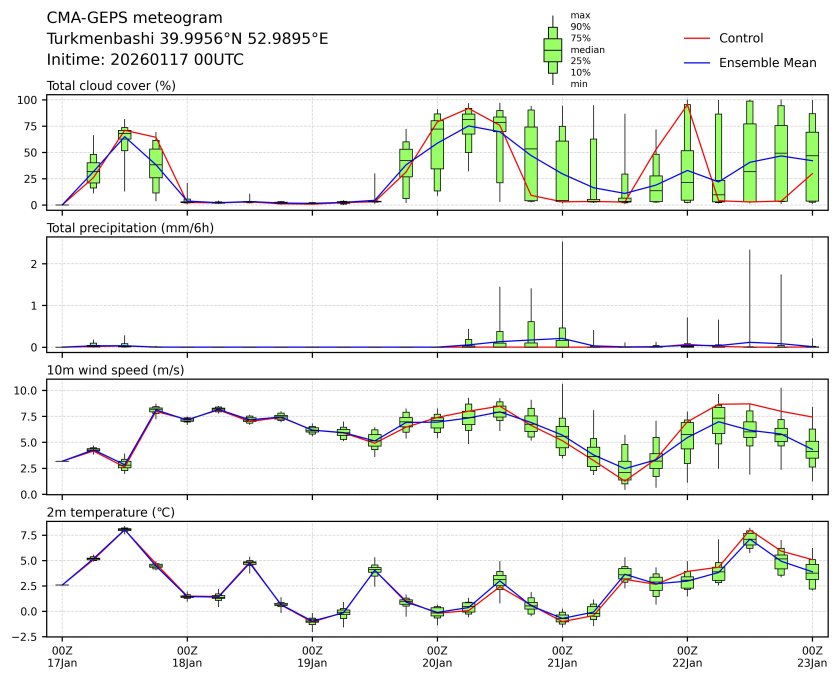Click the 00Z 17Jan axis label
Viewport: 839px width, 680px height.
pos(62,656)
